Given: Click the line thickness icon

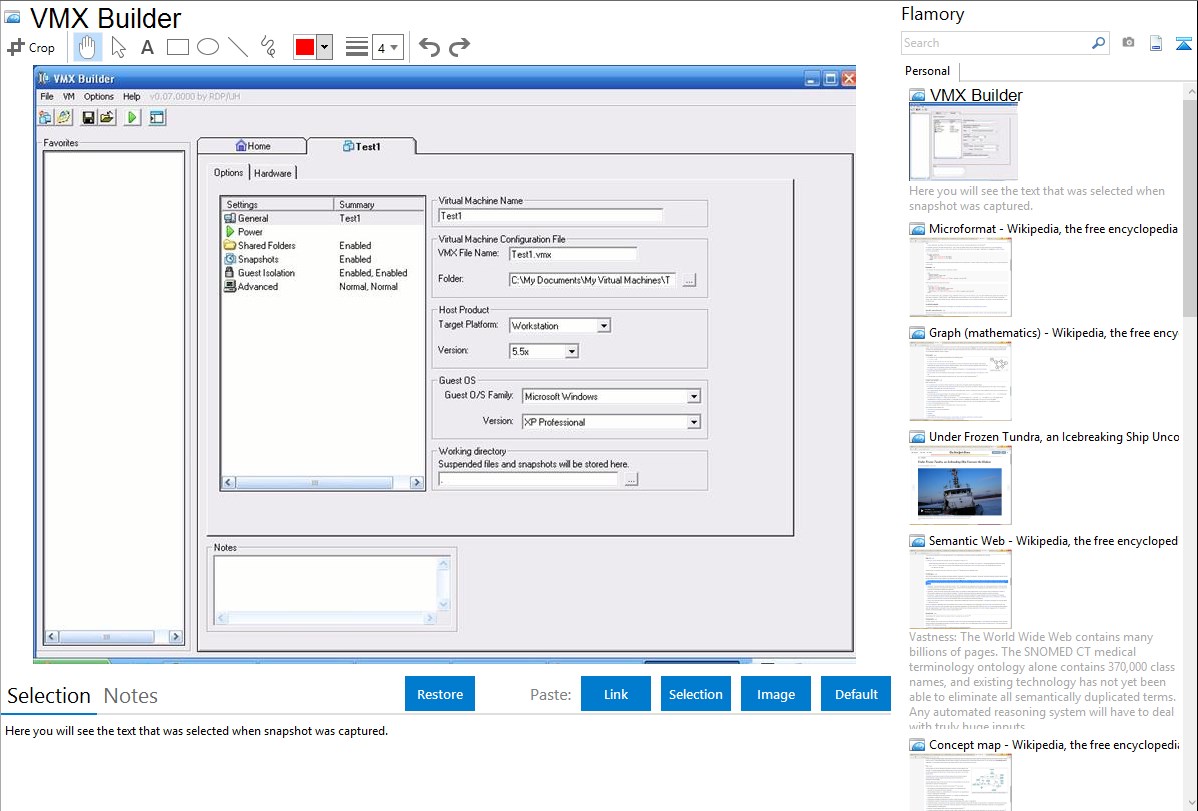Looking at the screenshot, I should [356, 47].
